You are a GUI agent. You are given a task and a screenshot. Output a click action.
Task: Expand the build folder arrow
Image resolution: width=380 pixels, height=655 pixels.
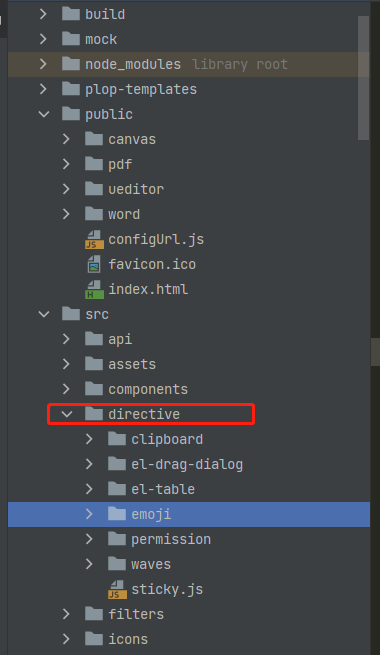click(x=43, y=14)
